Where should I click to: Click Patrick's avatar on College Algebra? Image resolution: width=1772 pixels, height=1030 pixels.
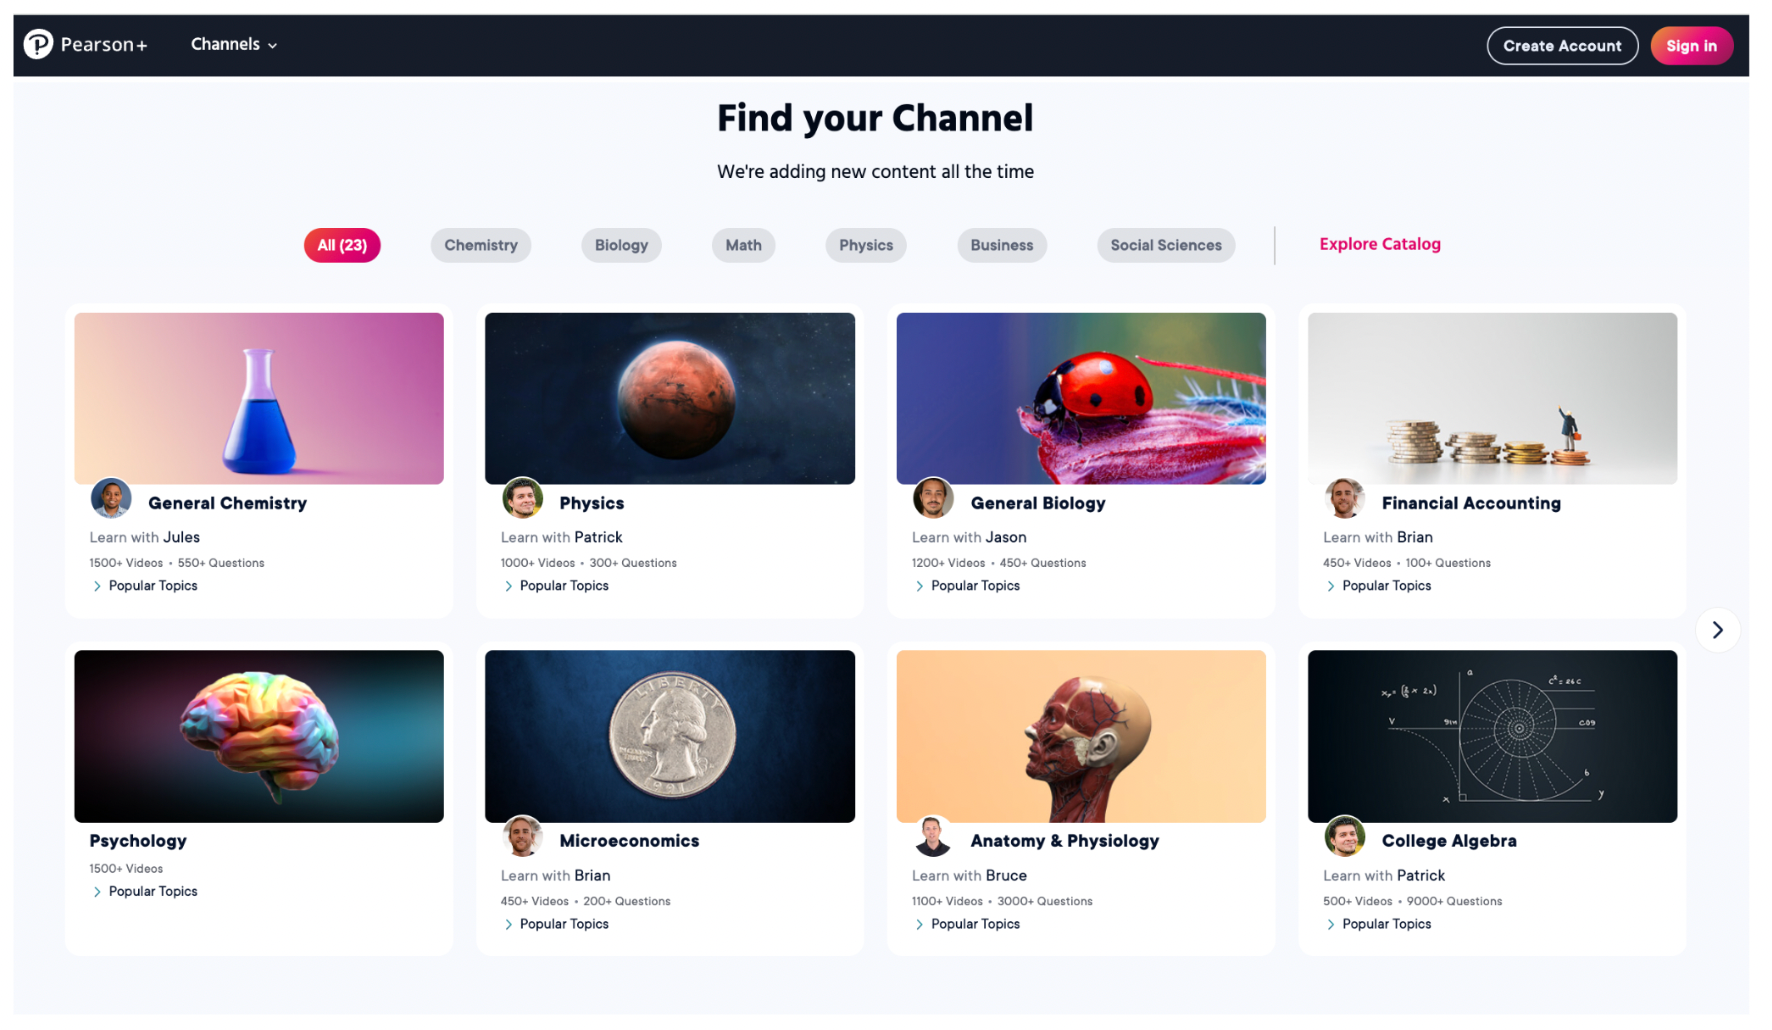[1344, 836]
